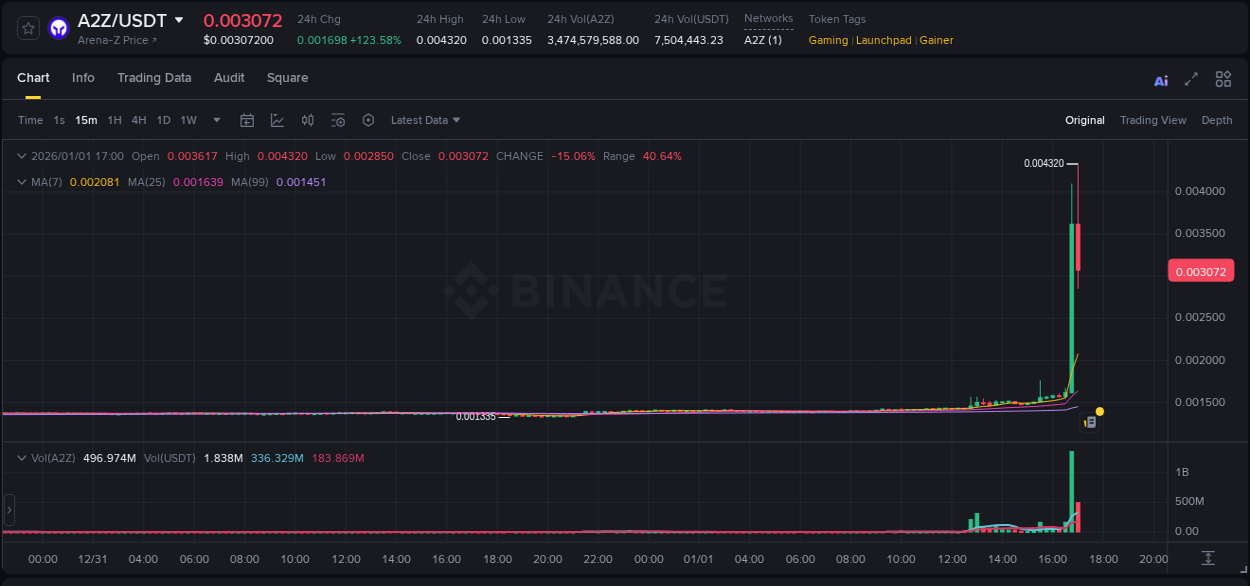This screenshot has height=586, width=1250.
Task: Select the chart style line icon
Action: tap(277, 120)
